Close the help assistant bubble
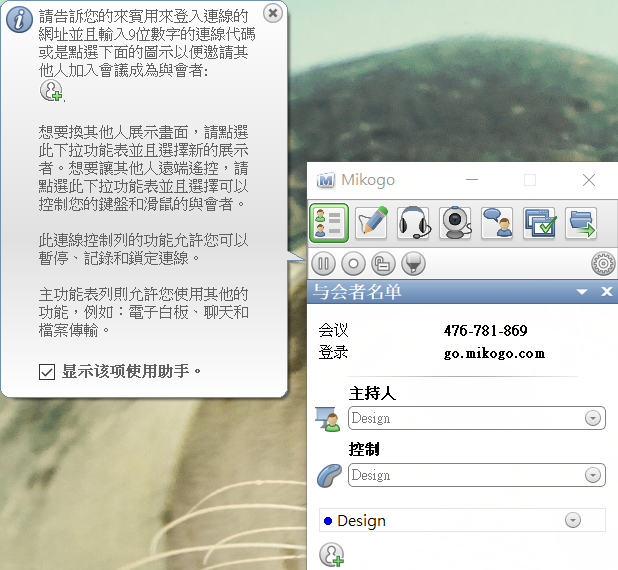 [x=273, y=13]
